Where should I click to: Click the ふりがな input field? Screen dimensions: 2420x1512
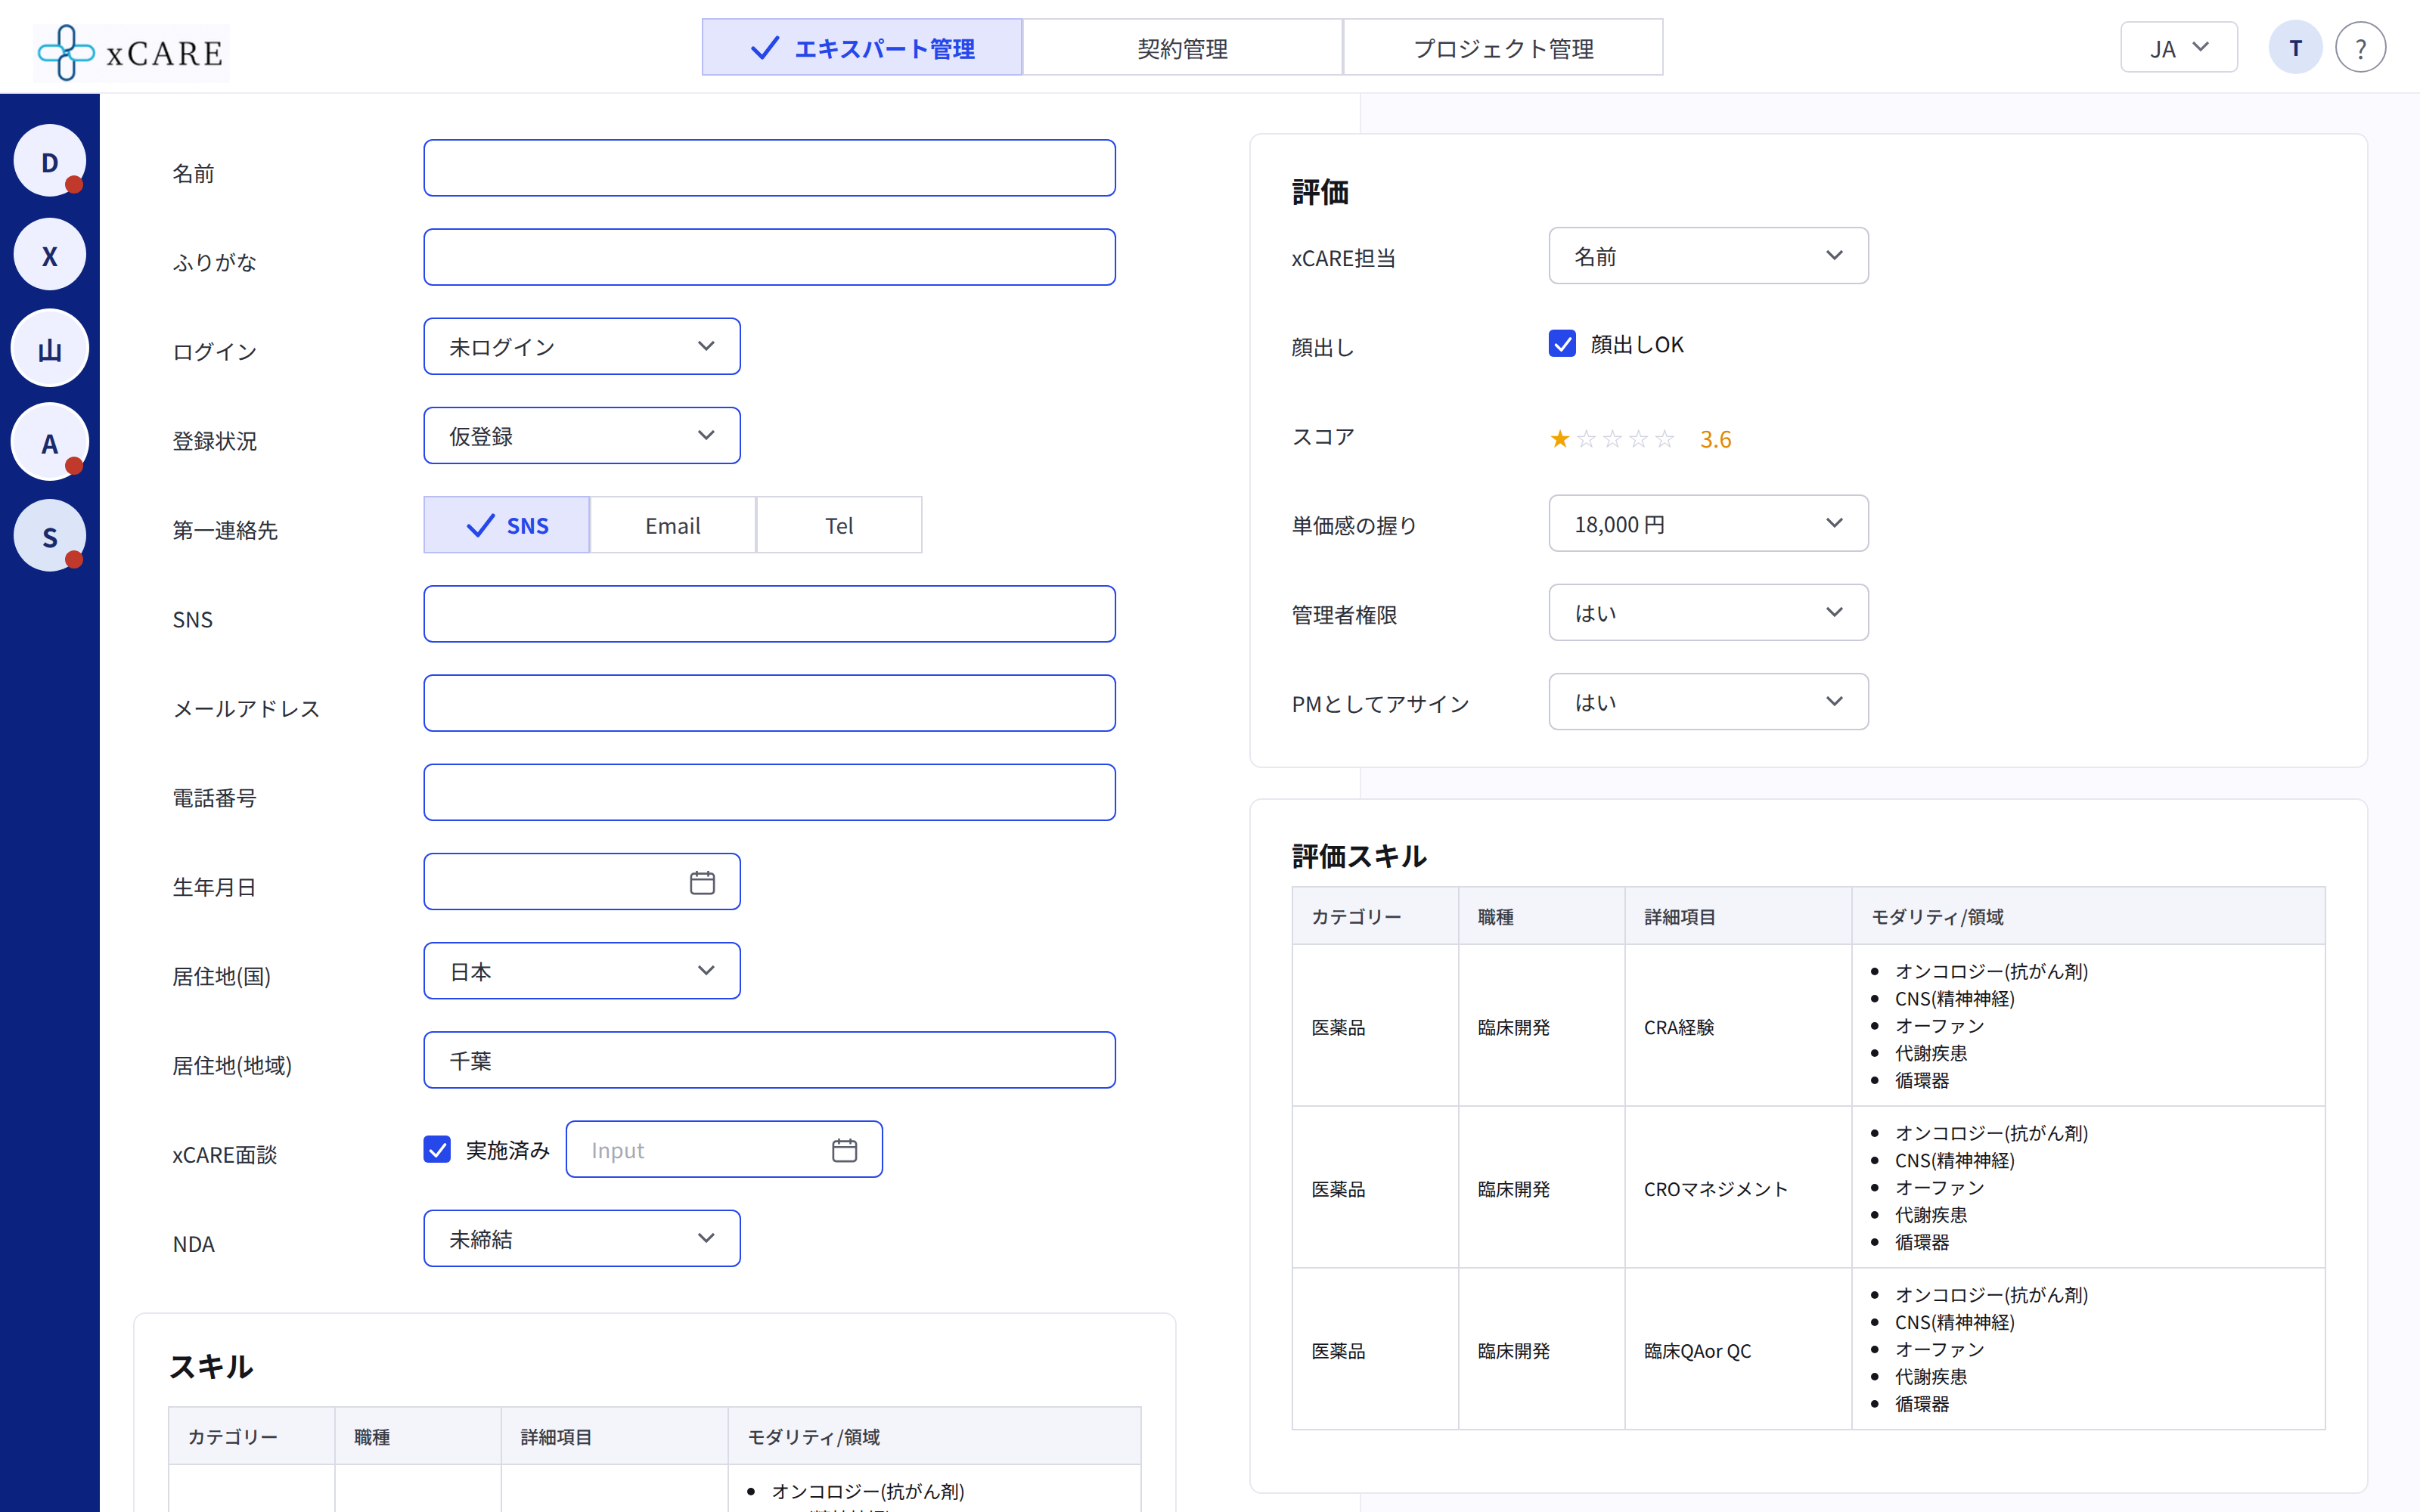769,257
